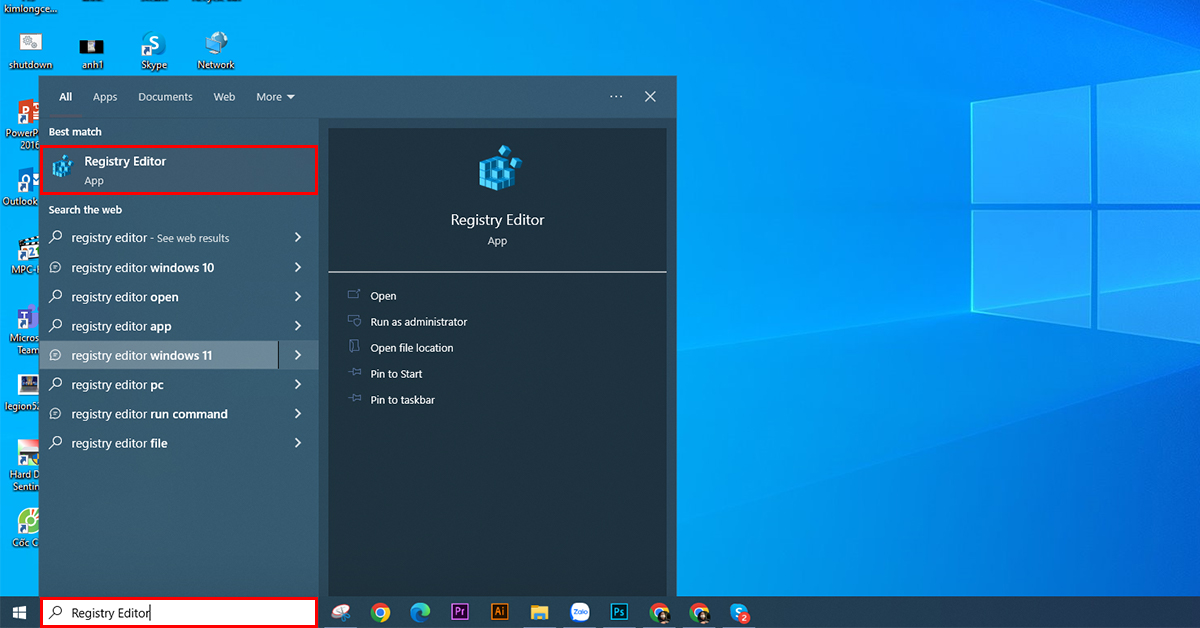Switch to the Documents search tab
1200x628 pixels.
tap(164, 96)
